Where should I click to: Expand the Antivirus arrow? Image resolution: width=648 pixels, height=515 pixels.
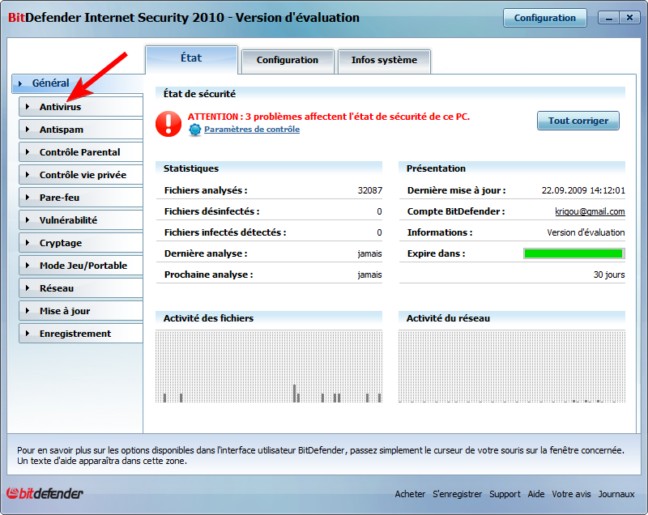(x=28, y=107)
